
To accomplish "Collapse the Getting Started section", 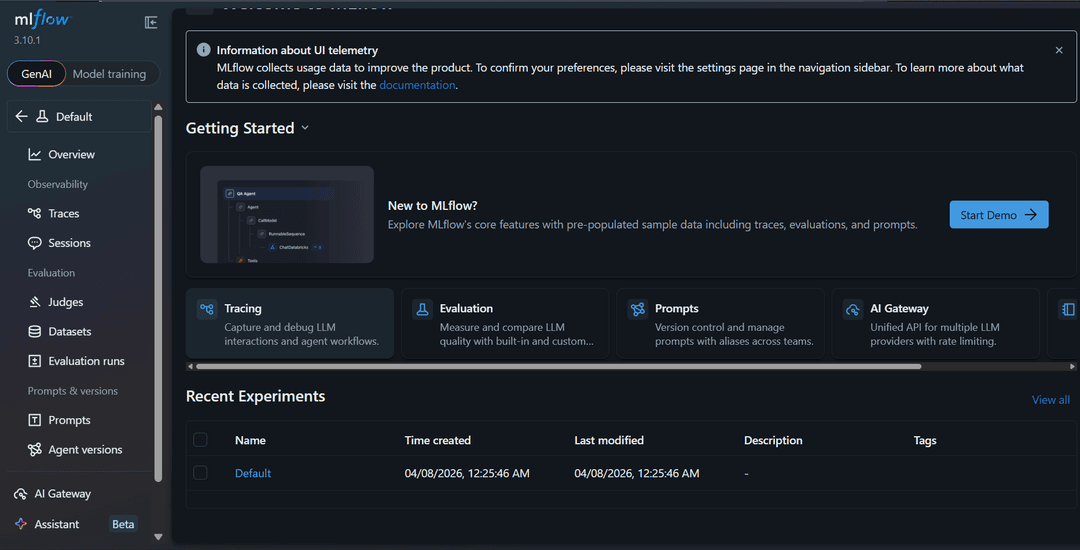I will click(306, 128).
